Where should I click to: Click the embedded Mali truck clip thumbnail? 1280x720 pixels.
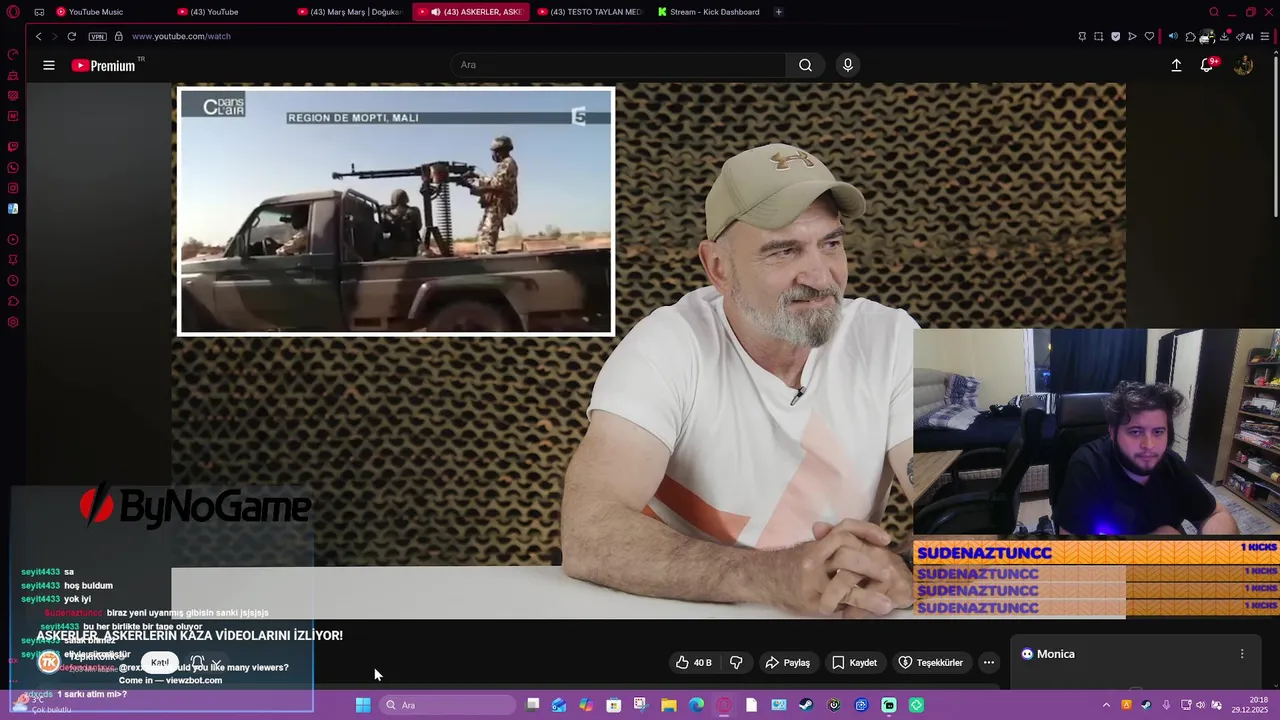point(396,211)
